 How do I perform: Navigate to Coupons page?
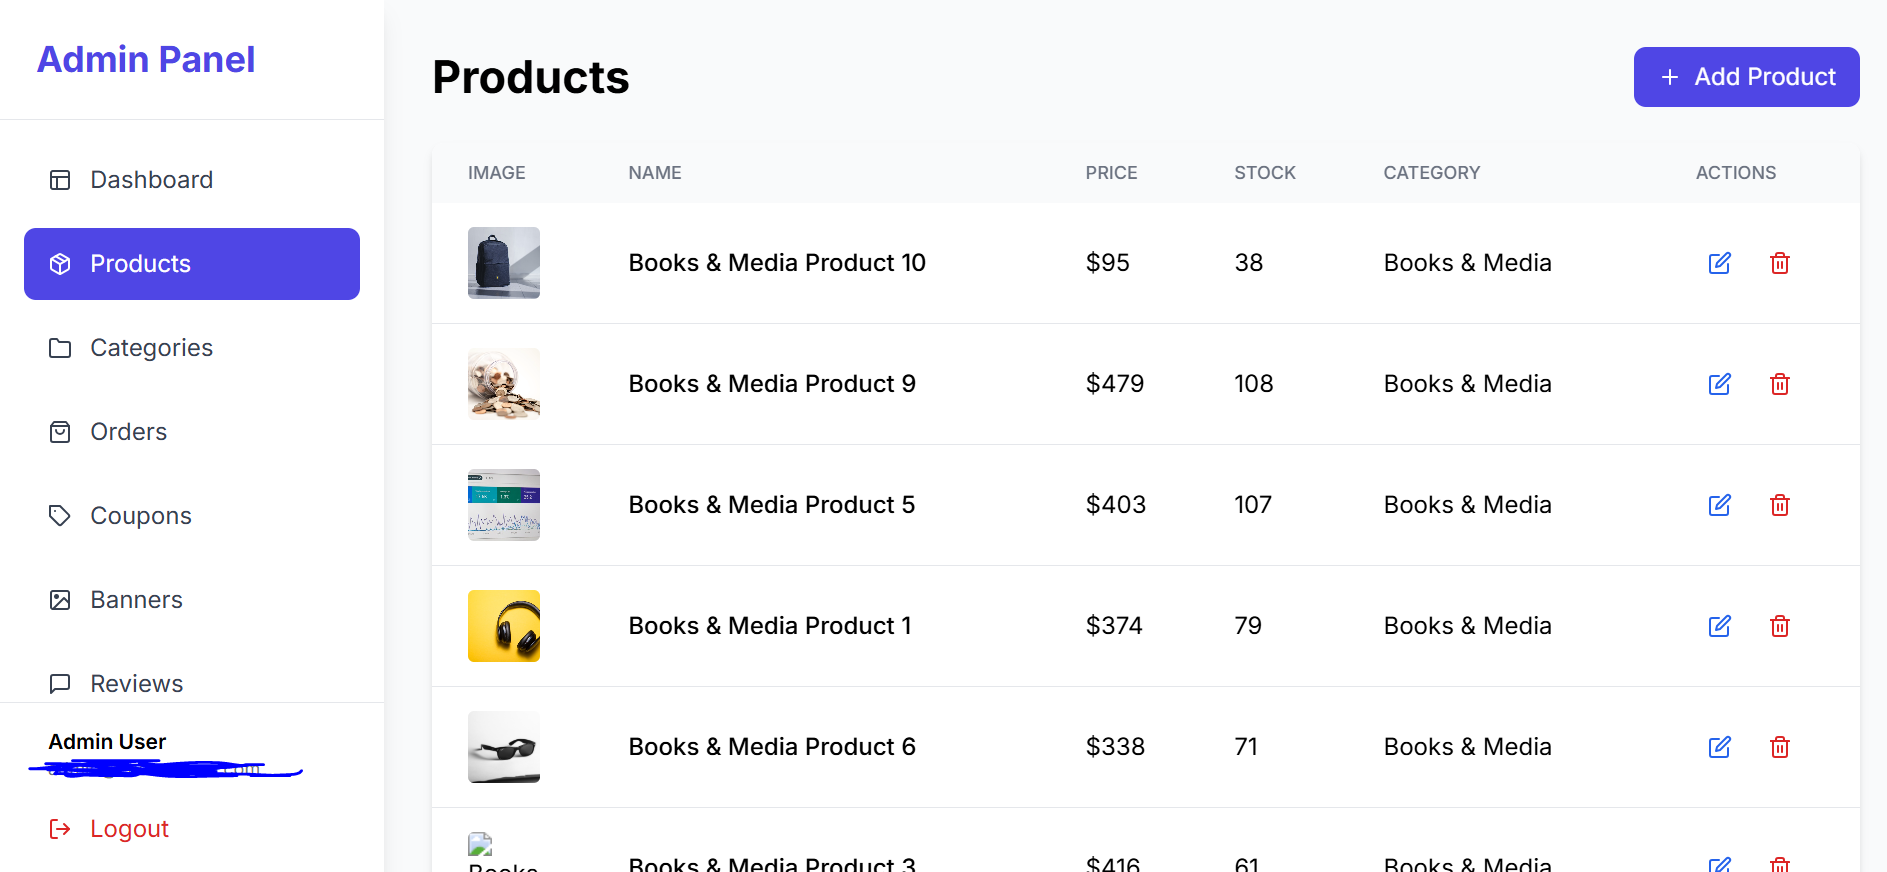pyautogui.click(x=140, y=516)
